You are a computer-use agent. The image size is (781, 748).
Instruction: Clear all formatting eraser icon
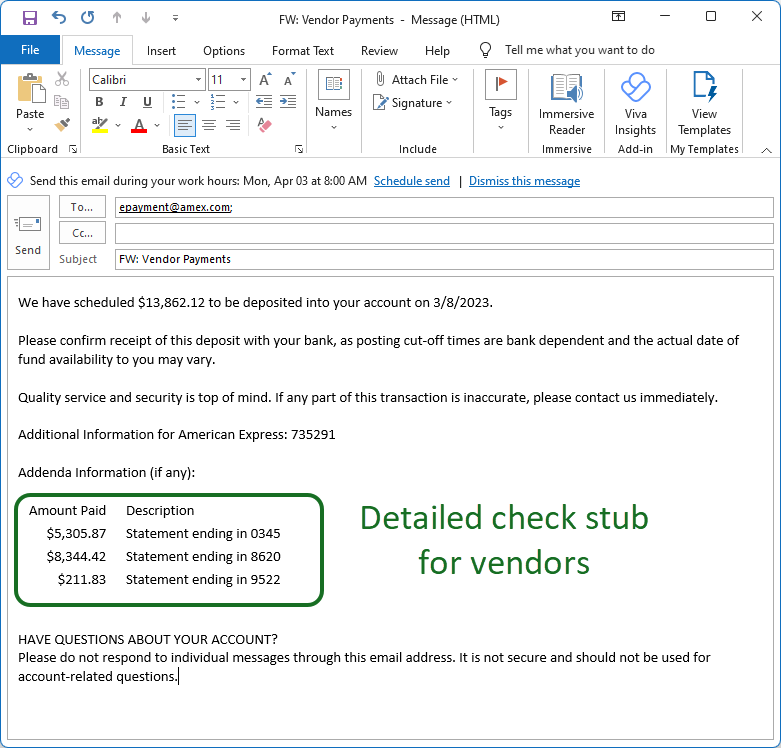point(264,125)
